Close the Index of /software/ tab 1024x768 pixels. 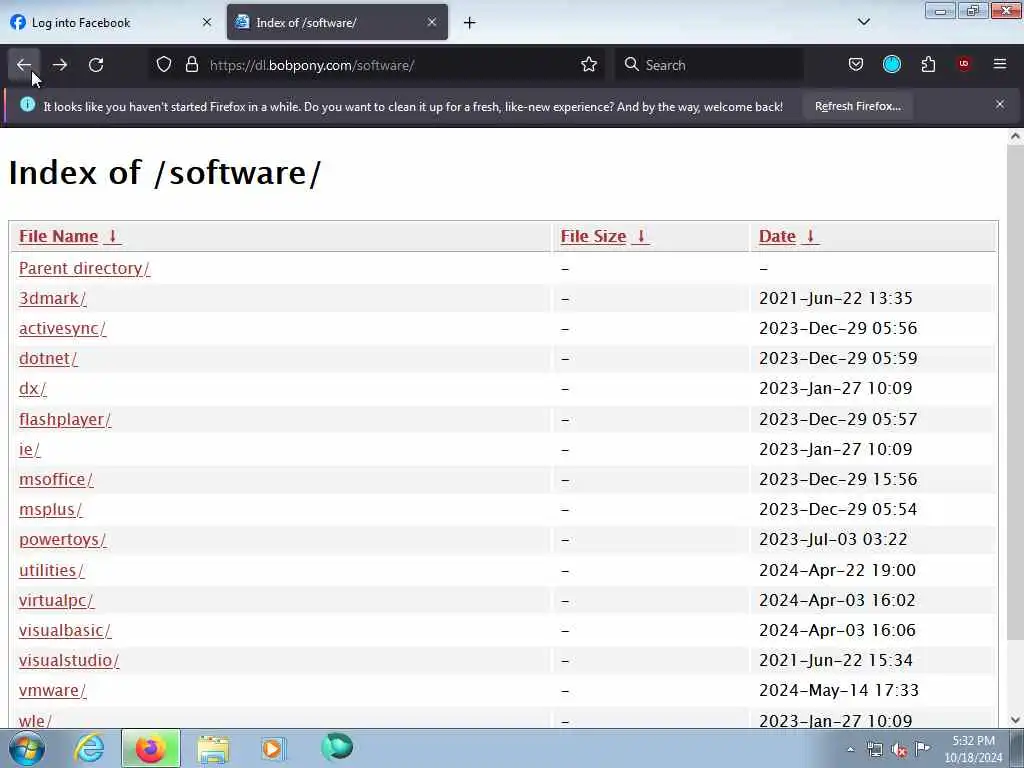coord(432,22)
